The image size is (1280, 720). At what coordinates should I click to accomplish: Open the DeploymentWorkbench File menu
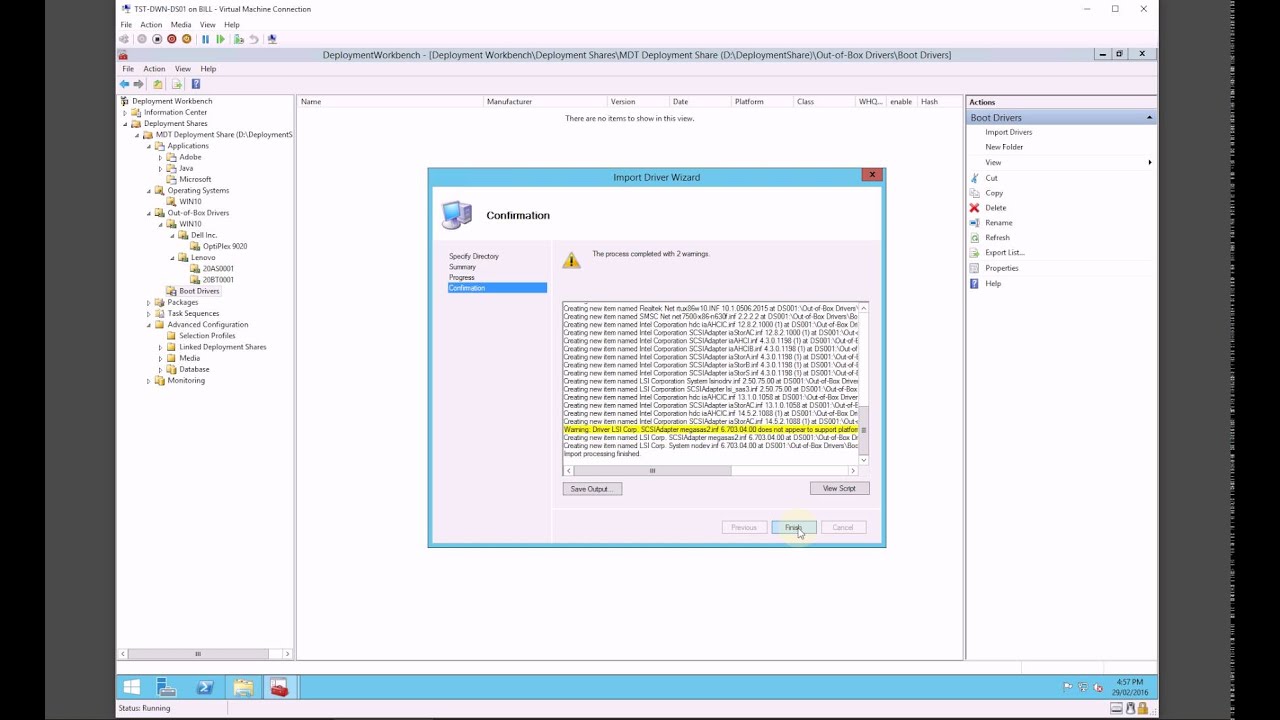tap(128, 69)
